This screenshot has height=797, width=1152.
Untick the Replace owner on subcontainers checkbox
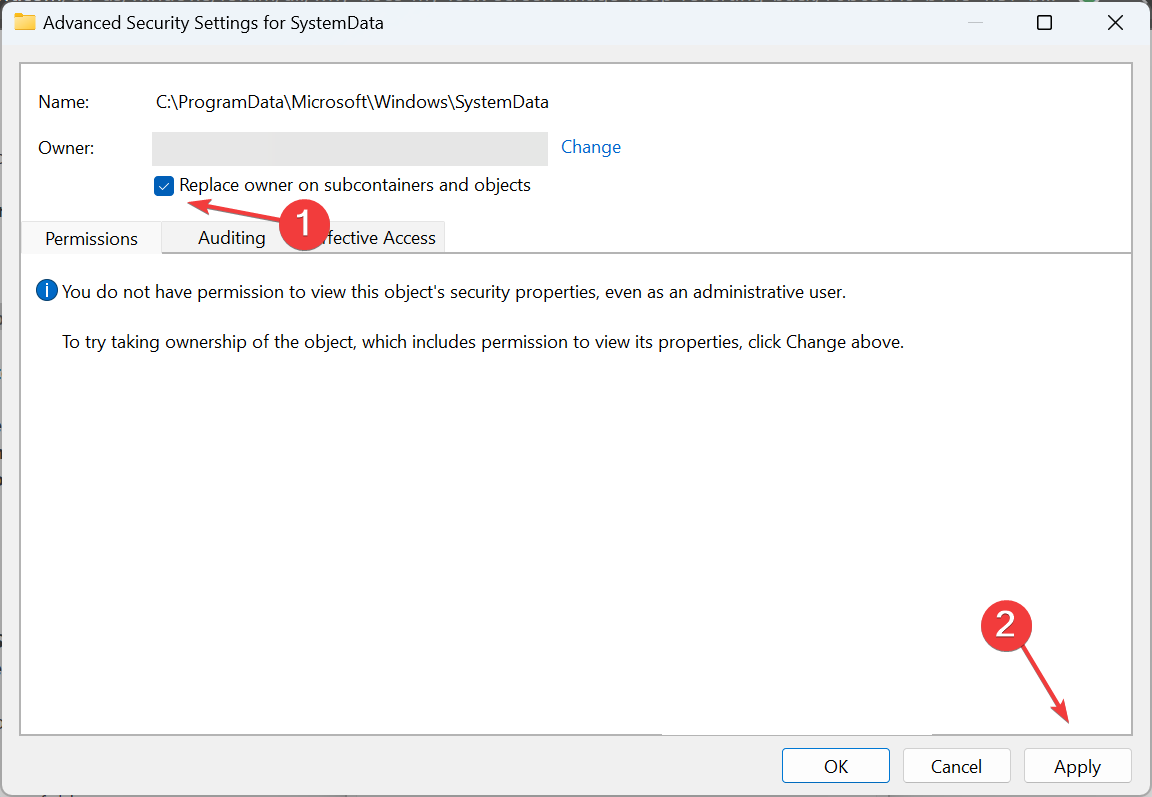click(164, 186)
